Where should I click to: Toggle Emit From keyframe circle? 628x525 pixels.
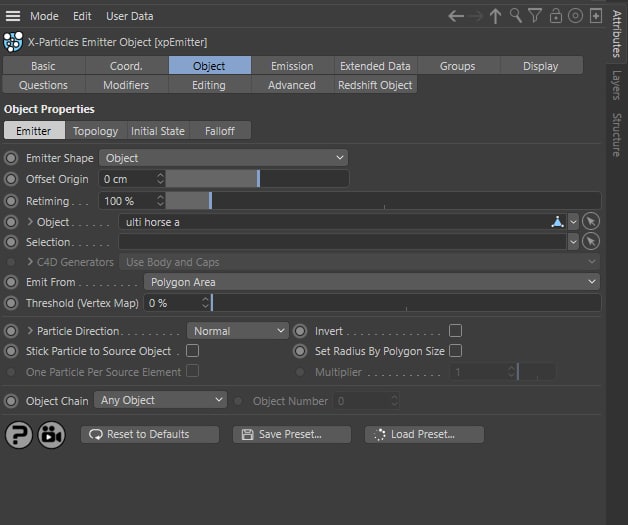click(x=11, y=282)
